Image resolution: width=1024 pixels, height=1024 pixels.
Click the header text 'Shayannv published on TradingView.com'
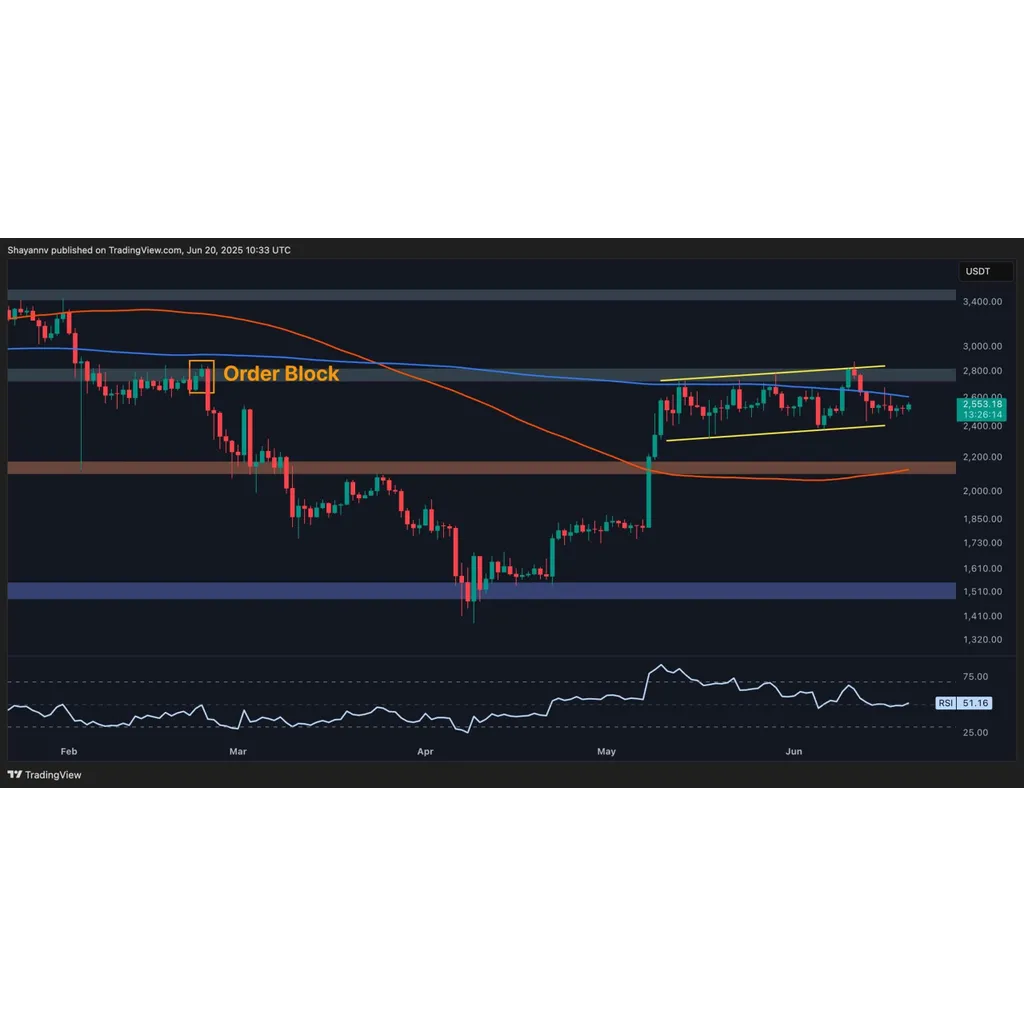95,250
